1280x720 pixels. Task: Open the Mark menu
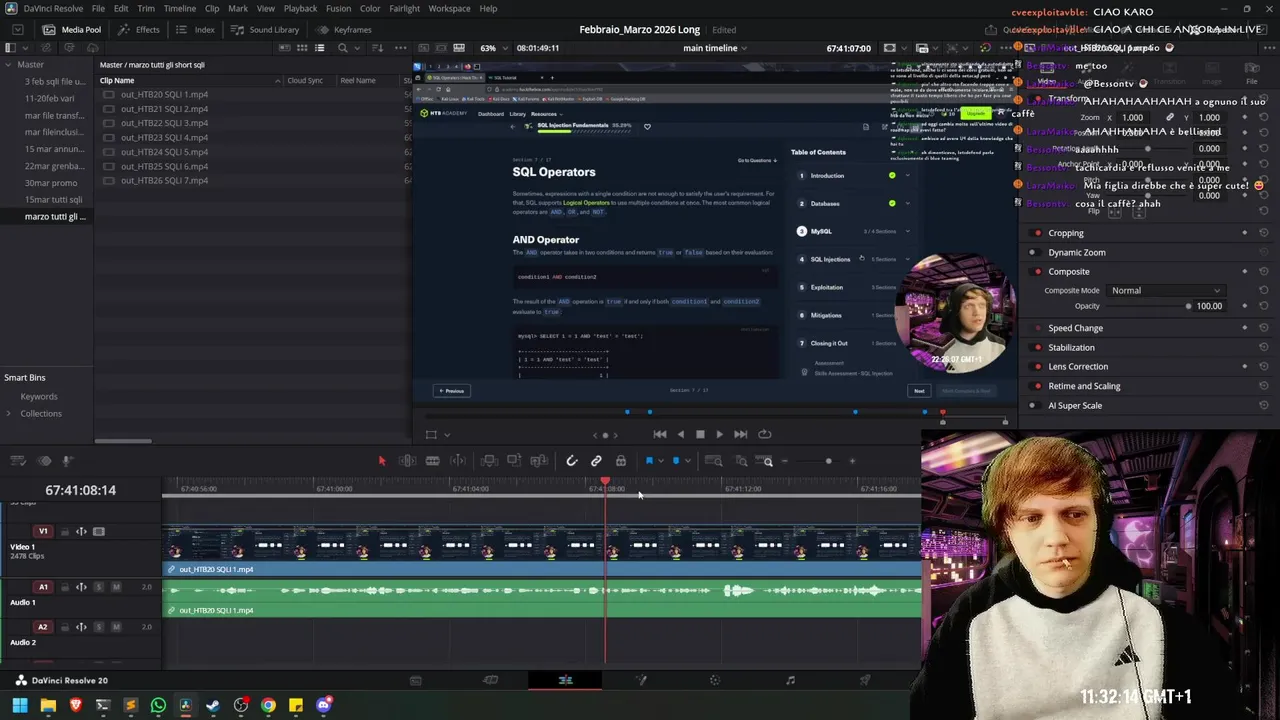[x=238, y=8]
